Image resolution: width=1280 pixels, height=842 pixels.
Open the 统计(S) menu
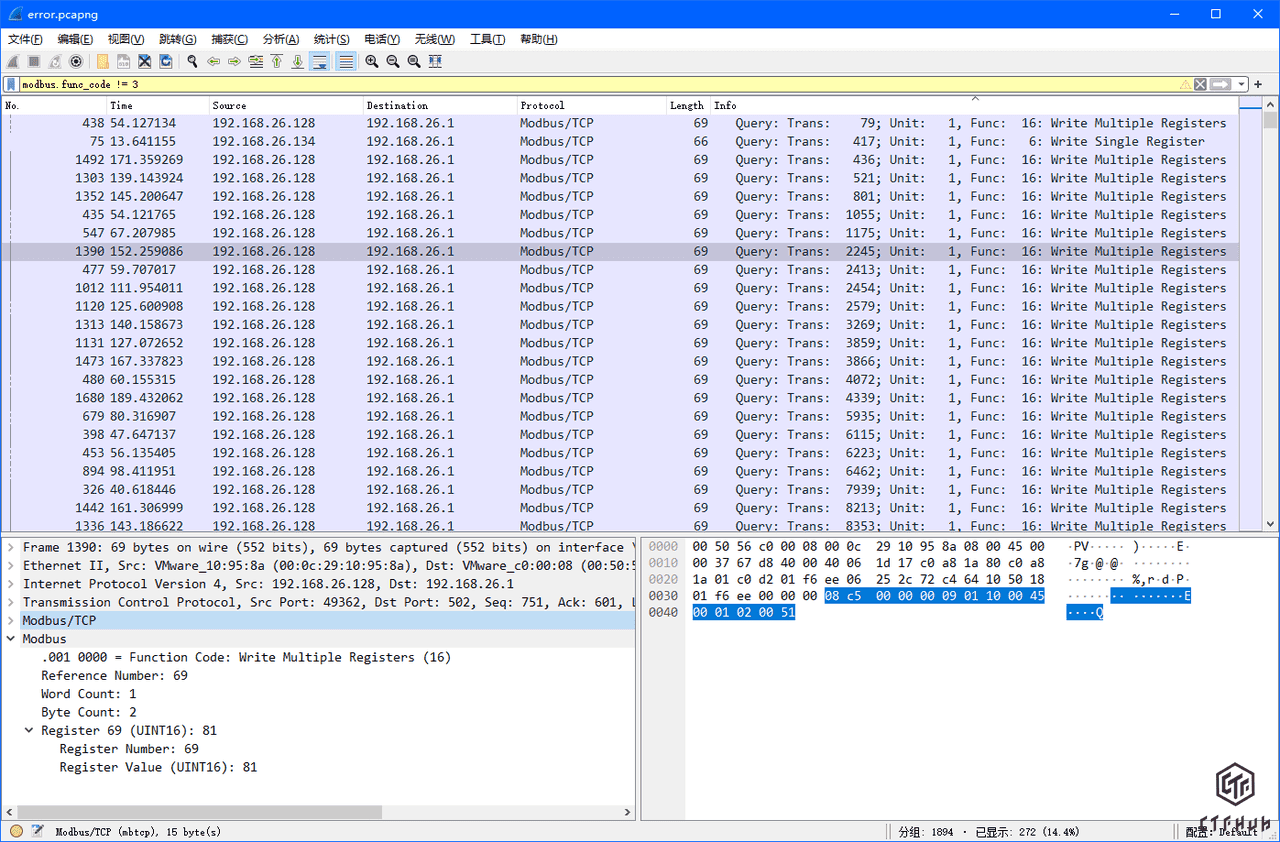pyautogui.click(x=331, y=39)
